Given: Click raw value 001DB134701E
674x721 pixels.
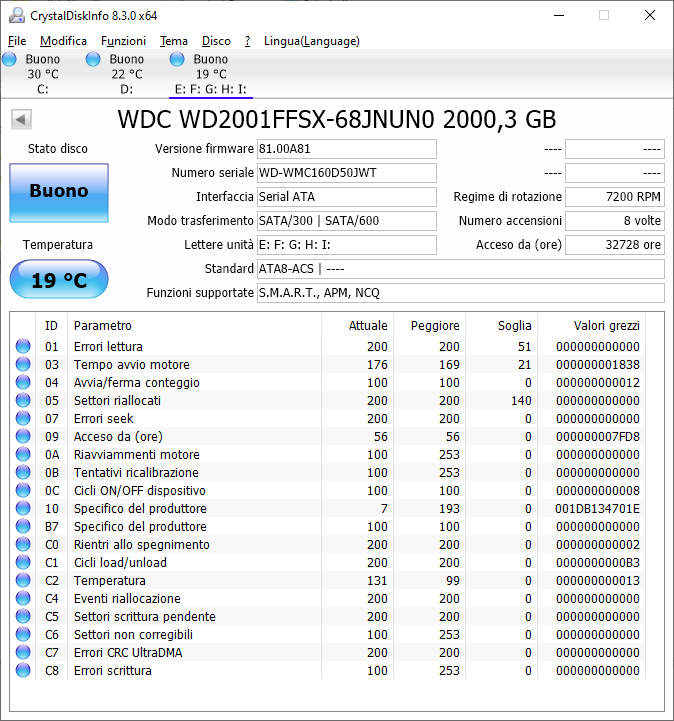Looking at the screenshot, I should click(x=597, y=509).
